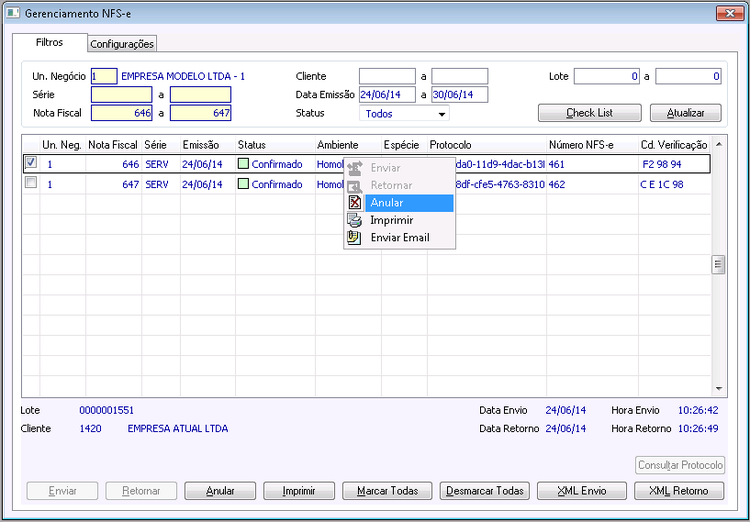The image size is (750, 522).
Task: Click the grid scrollbar down arrow
Action: tap(718, 389)
